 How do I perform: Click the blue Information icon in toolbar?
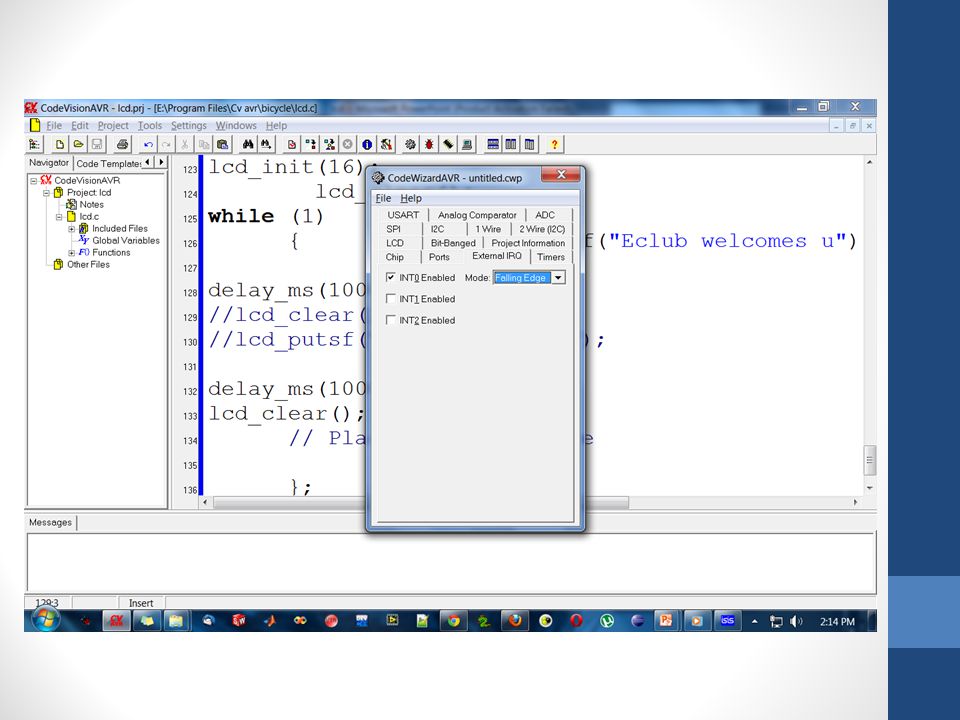367,144
